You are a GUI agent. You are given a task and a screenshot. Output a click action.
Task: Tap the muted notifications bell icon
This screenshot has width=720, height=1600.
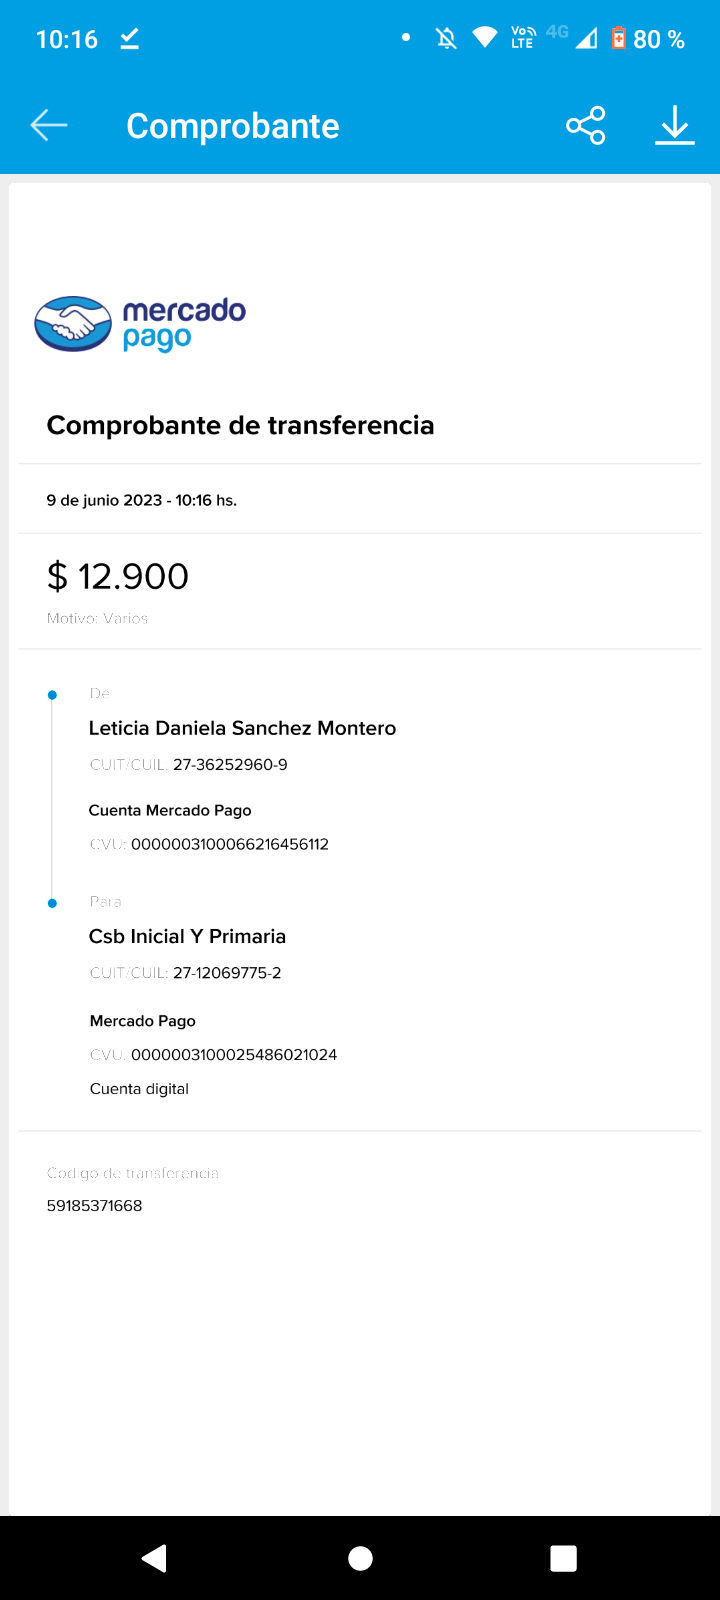point(446,39)
